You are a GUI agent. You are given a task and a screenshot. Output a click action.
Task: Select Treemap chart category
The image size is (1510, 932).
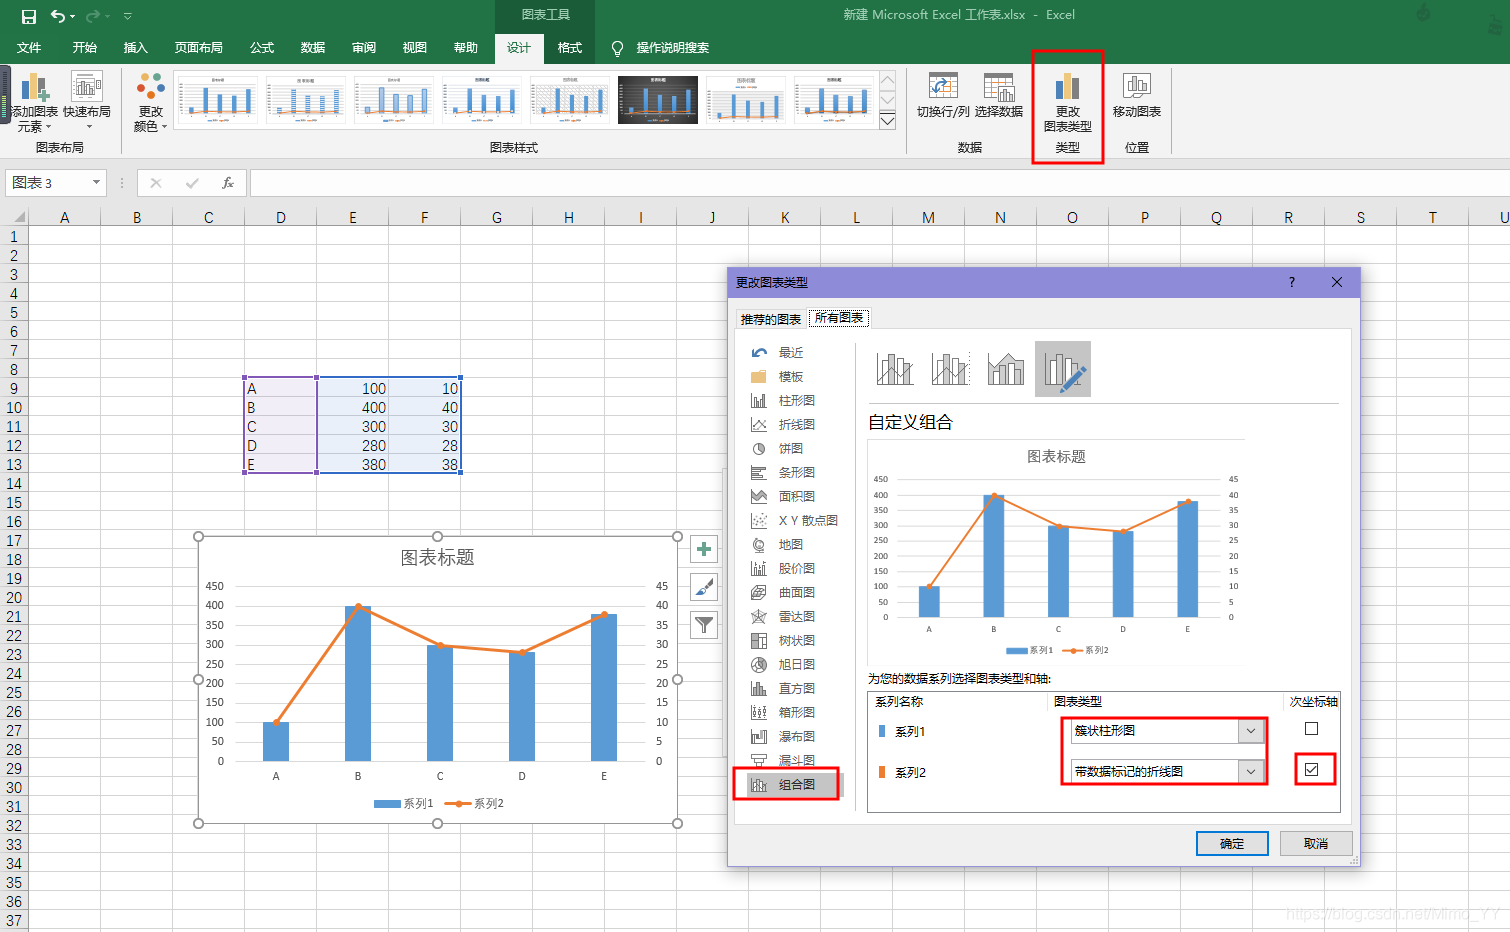coord(796,641)
